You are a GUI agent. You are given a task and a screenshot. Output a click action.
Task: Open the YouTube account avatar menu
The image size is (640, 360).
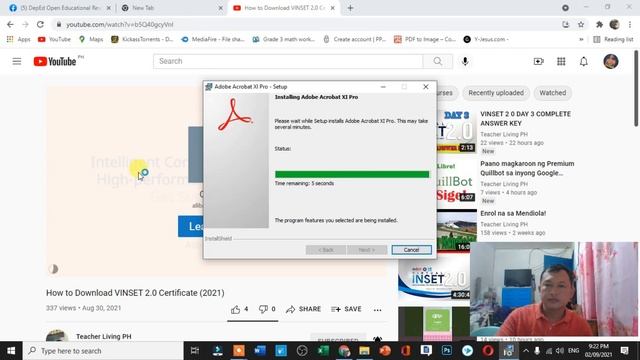click(x=611, y=61)
